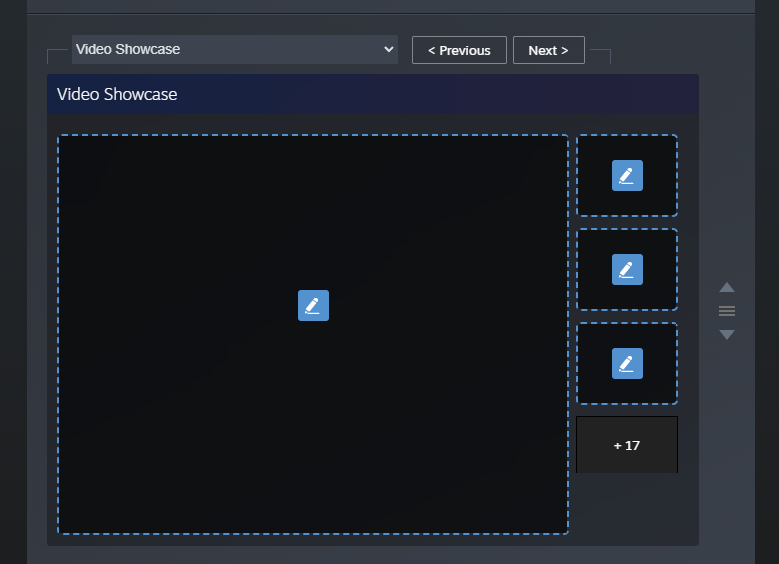Open the + 17 more videos tile
The width and height of the screenshot is (779, 564).
(x=626, y=445)
